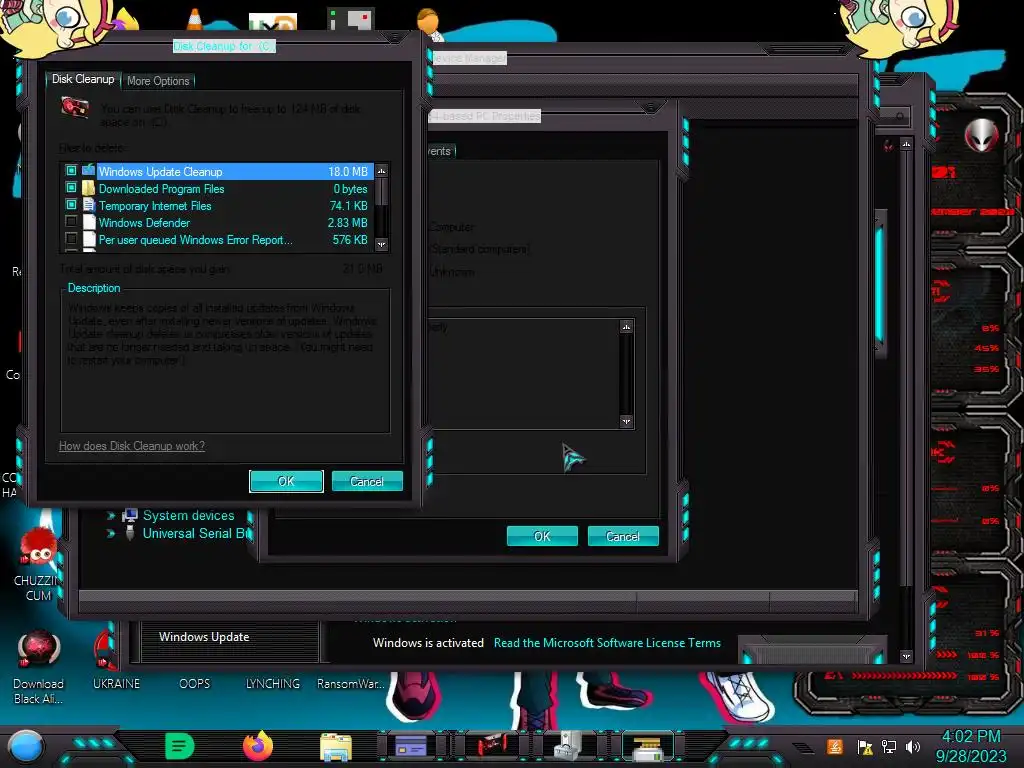Open the green chat app on taskbar
1024x768 pixels.
(180, 746)
